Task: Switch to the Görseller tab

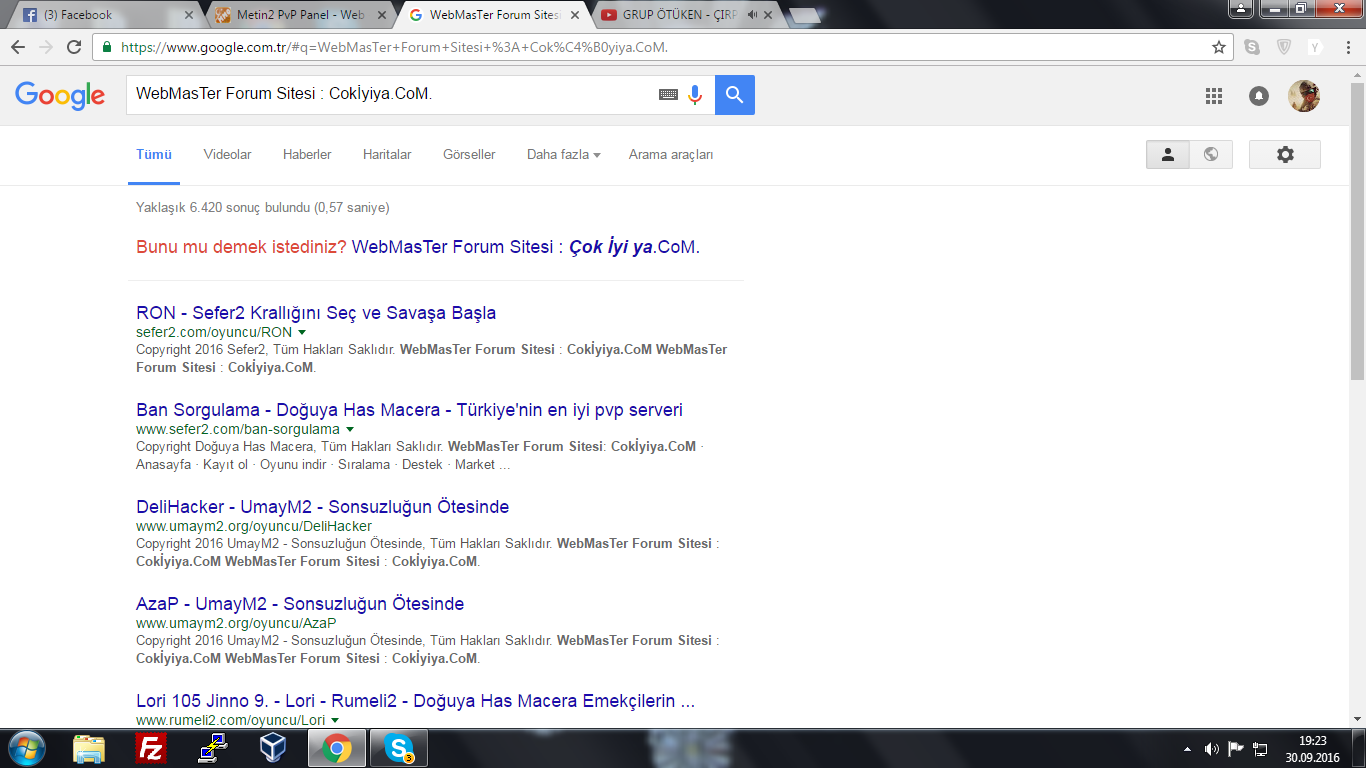Action: [x=469, y=155]
